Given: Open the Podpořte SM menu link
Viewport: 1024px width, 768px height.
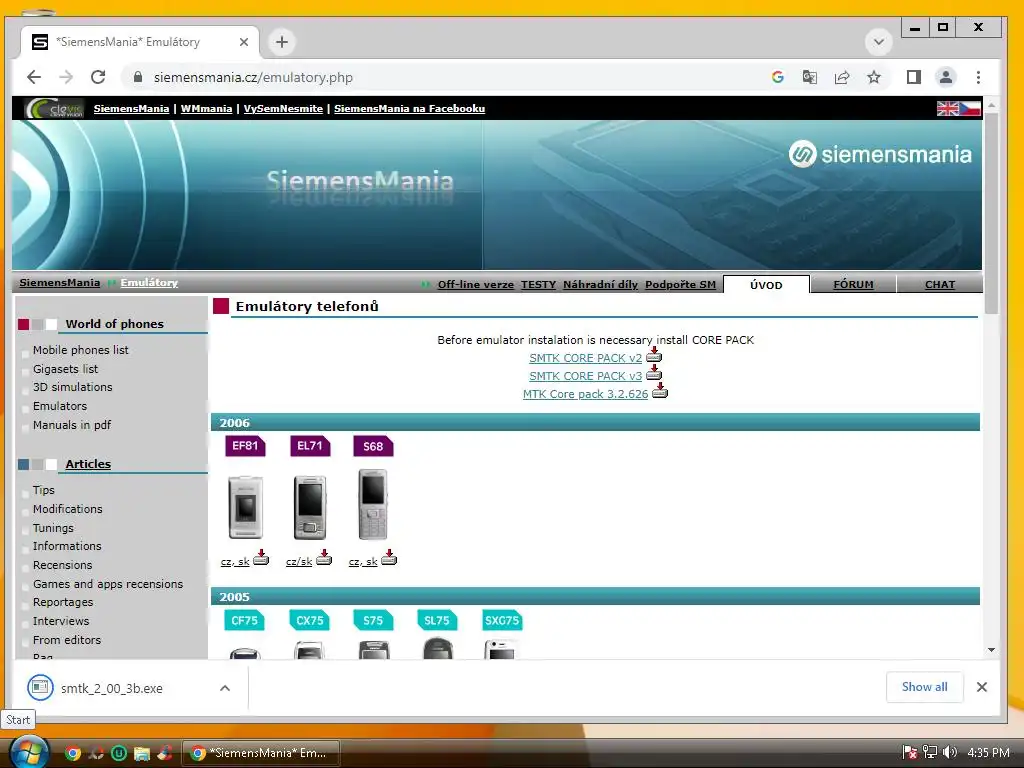Looking at the screenshot, I should (x=680, y=285).
